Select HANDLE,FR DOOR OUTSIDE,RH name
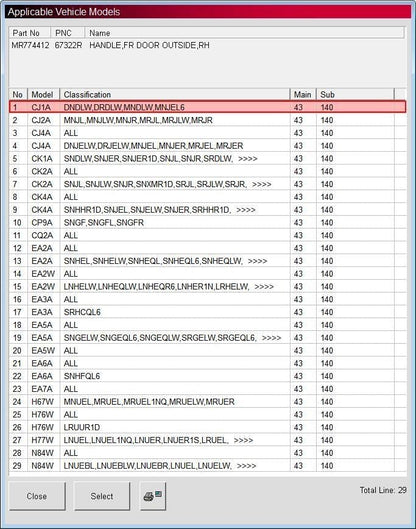The width and height of the screenshot is (416, 529). (x=149, y=45)
